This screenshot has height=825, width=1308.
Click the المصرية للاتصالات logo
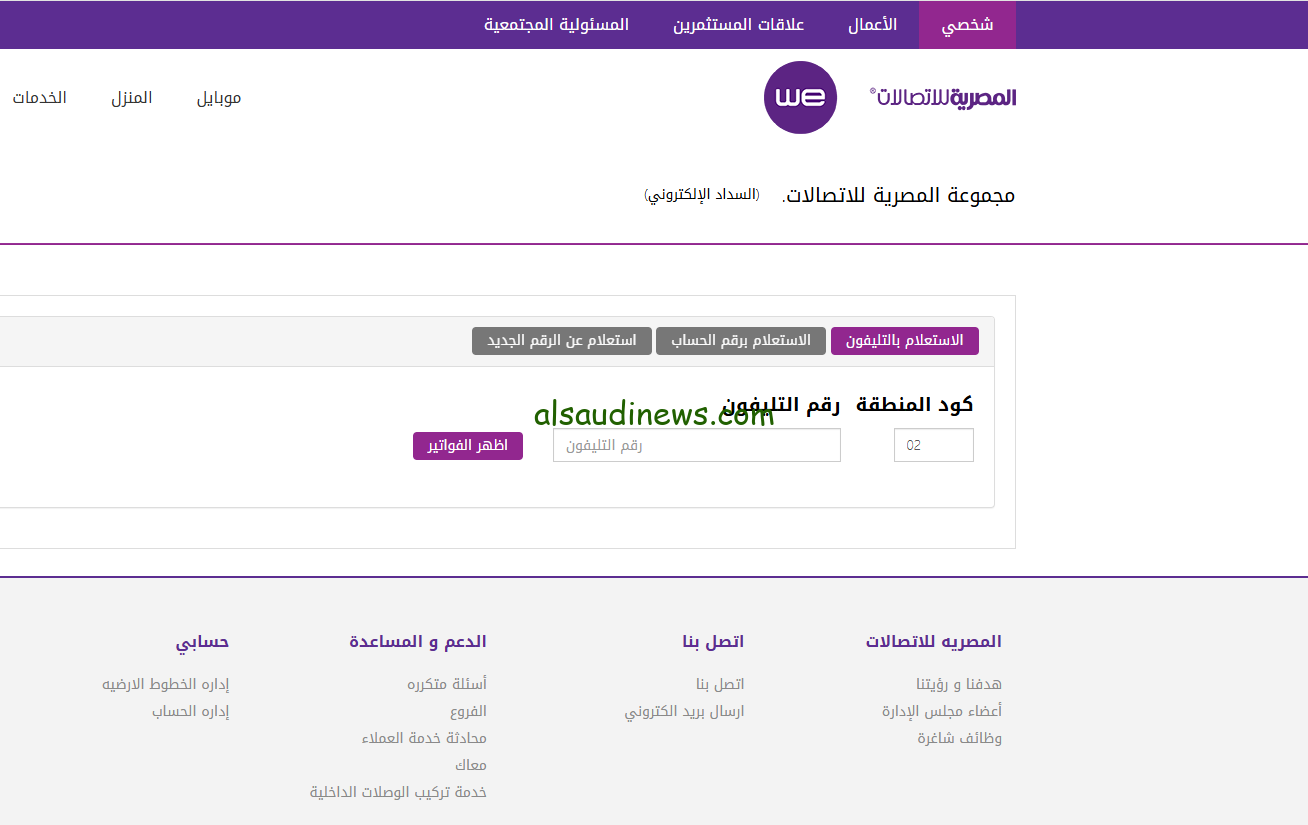[x=943, y=97]
